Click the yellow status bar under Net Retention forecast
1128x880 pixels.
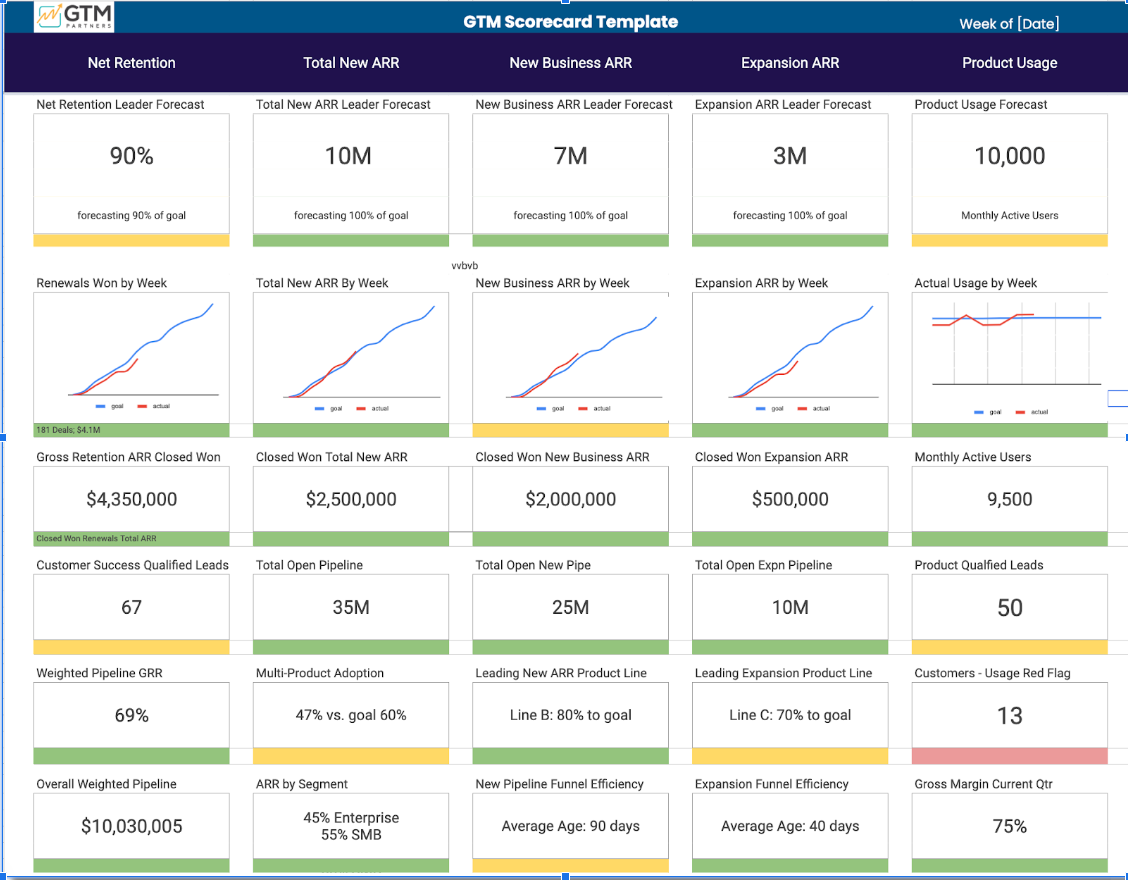point(131,240)
